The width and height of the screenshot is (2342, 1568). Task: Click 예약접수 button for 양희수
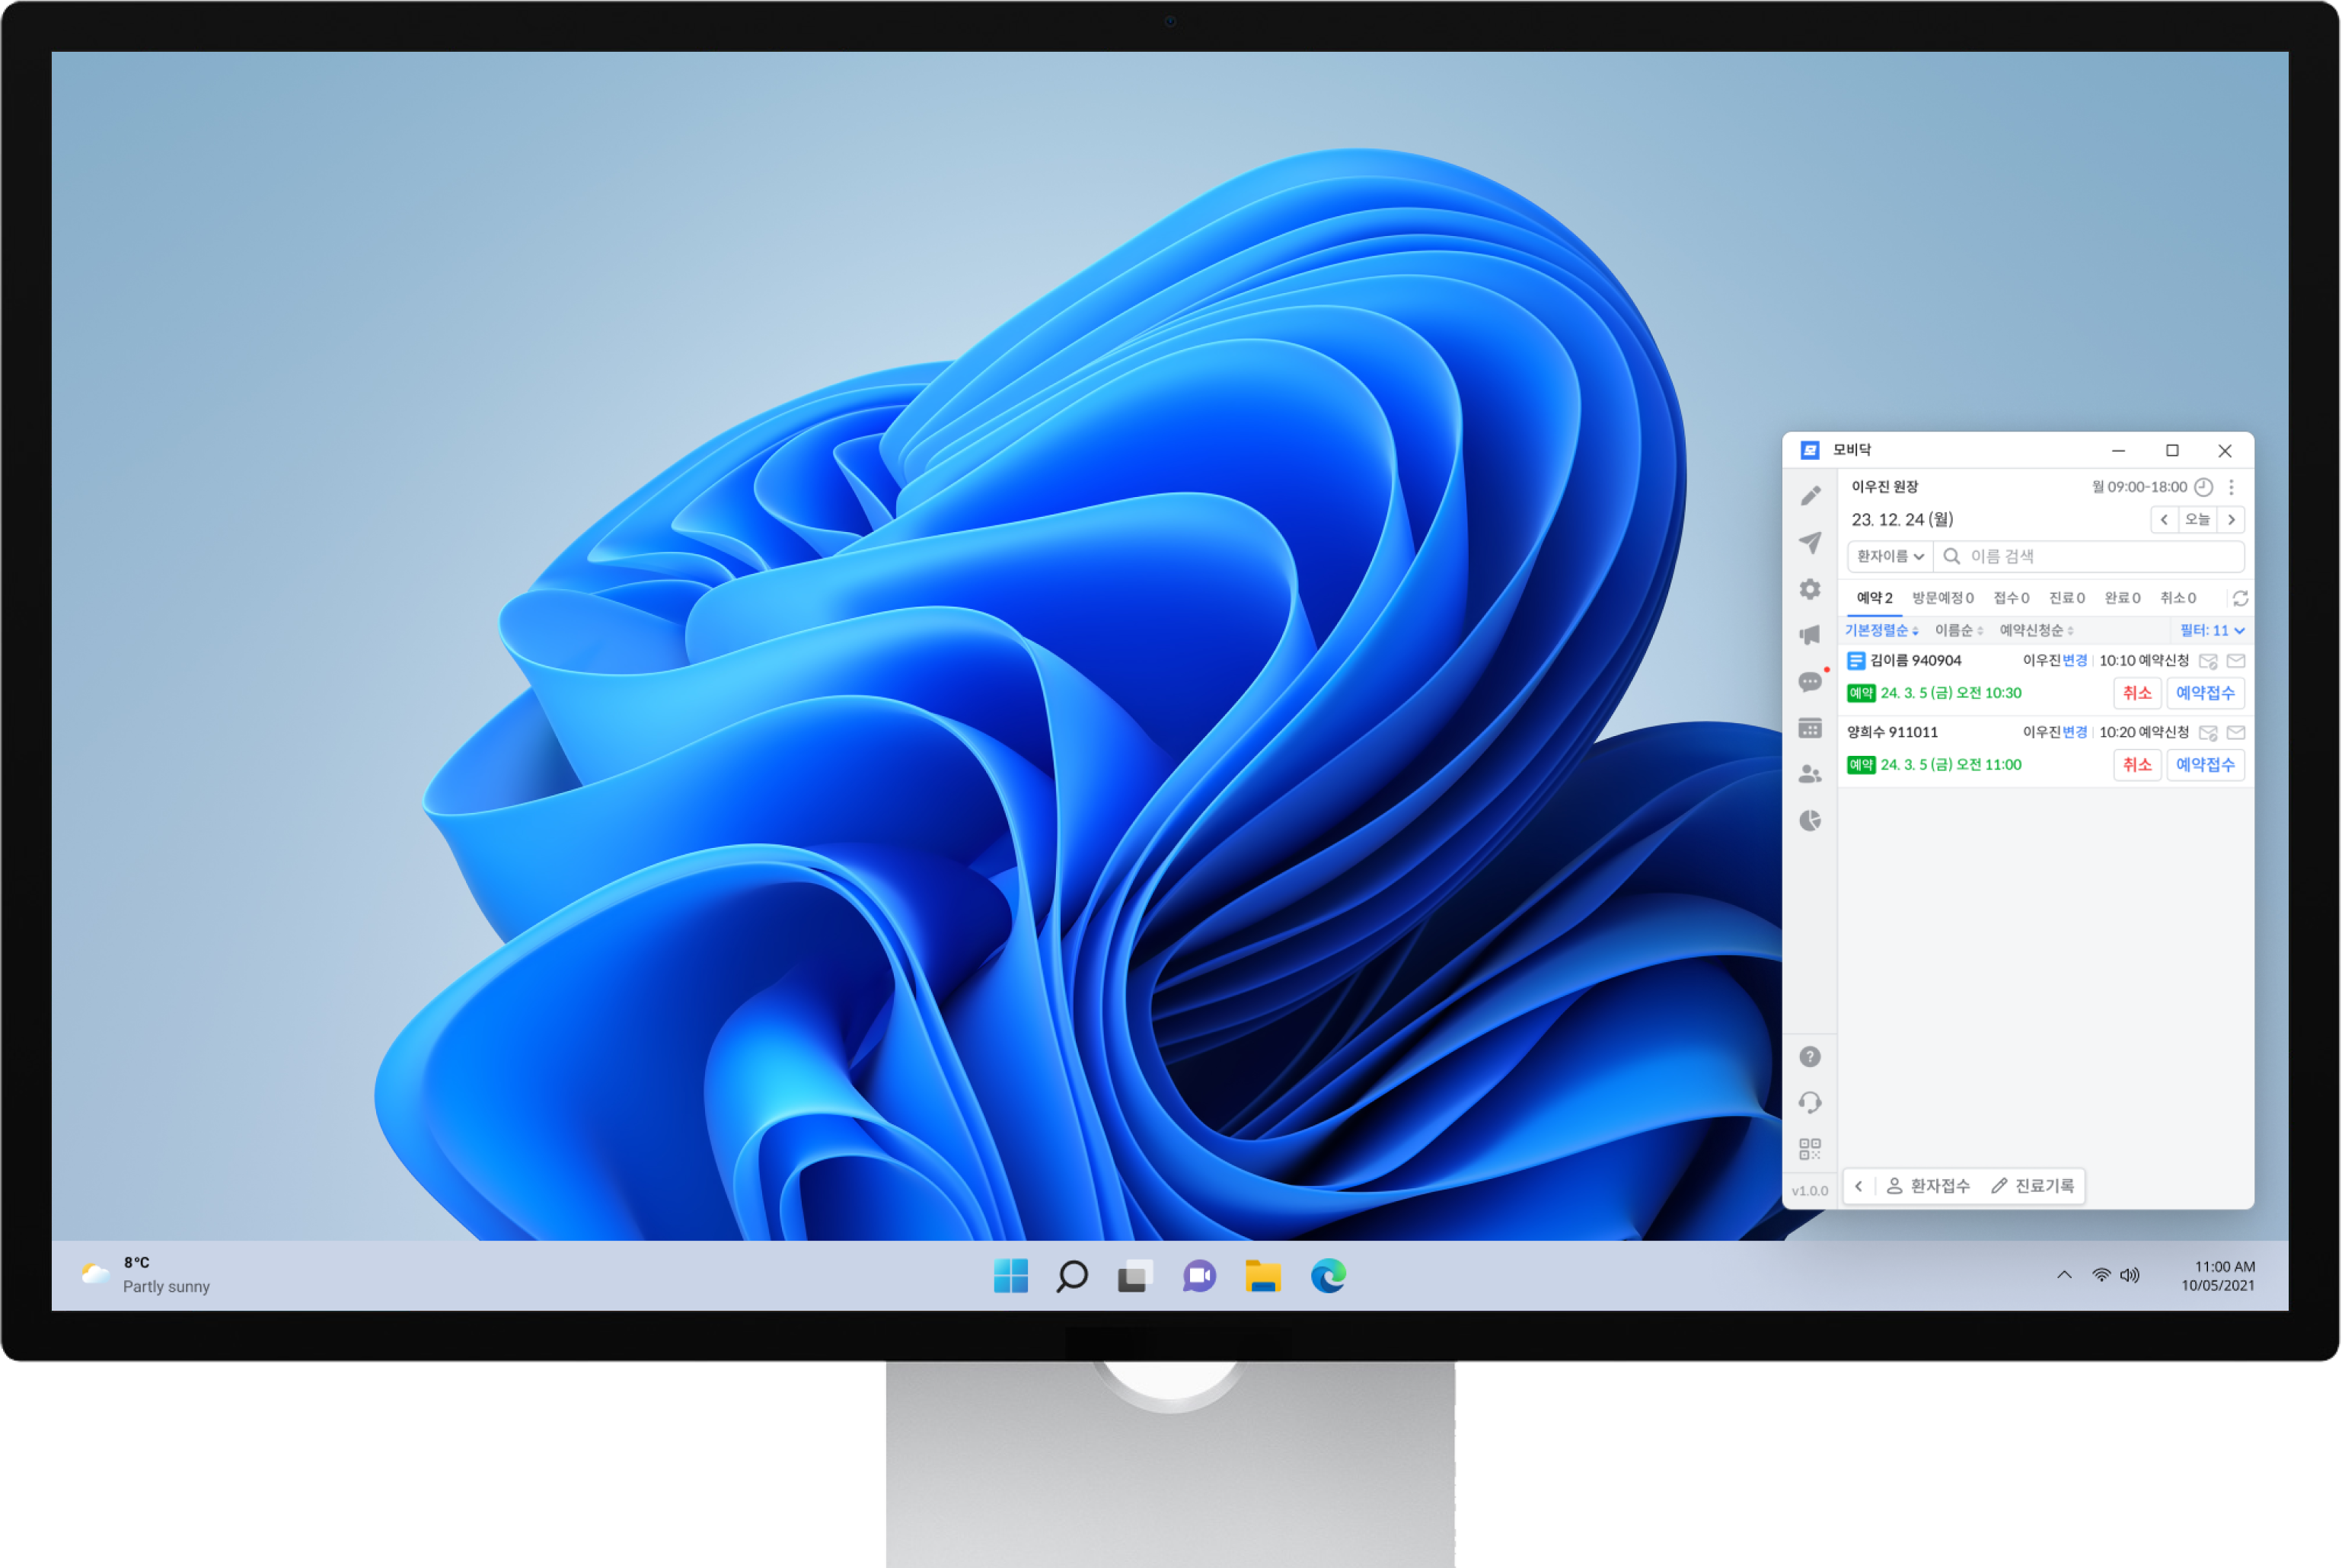click(x=2205, y=765)
